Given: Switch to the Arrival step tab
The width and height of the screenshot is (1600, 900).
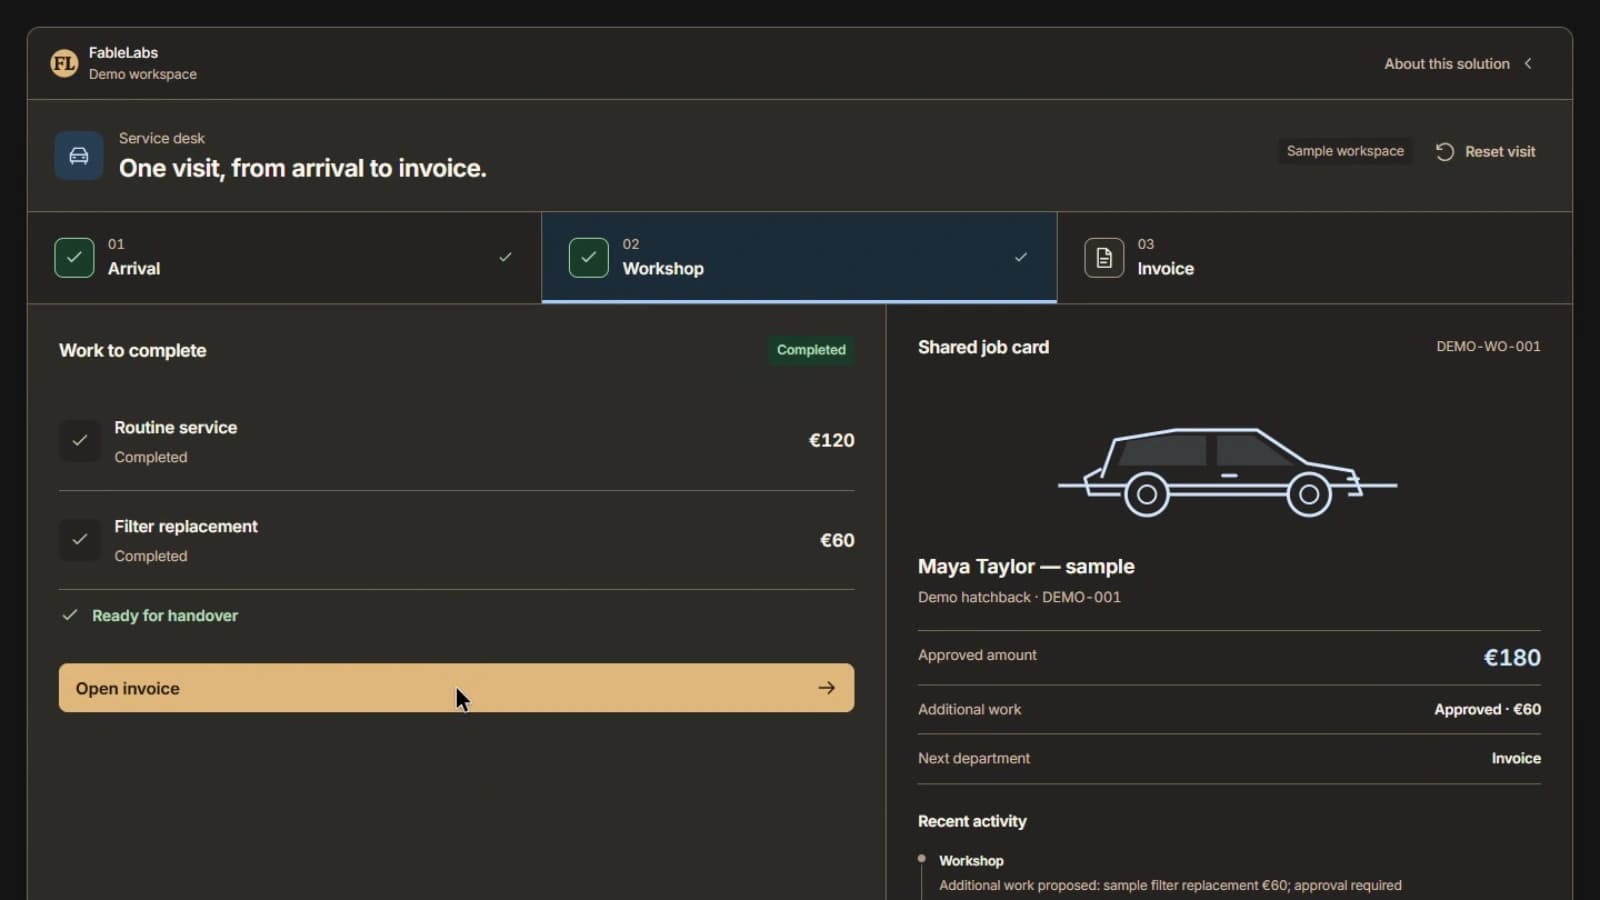Looking at the screenshot, I should pos(284,257).
